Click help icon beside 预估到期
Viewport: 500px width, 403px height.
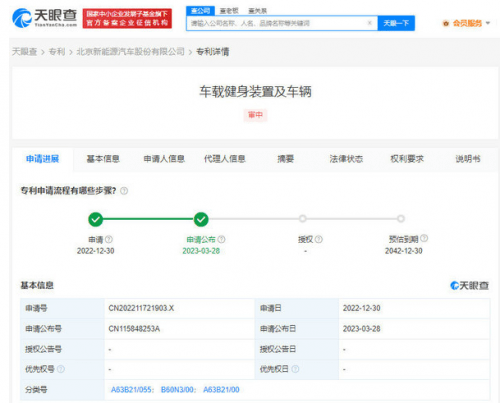pos(424,238)
